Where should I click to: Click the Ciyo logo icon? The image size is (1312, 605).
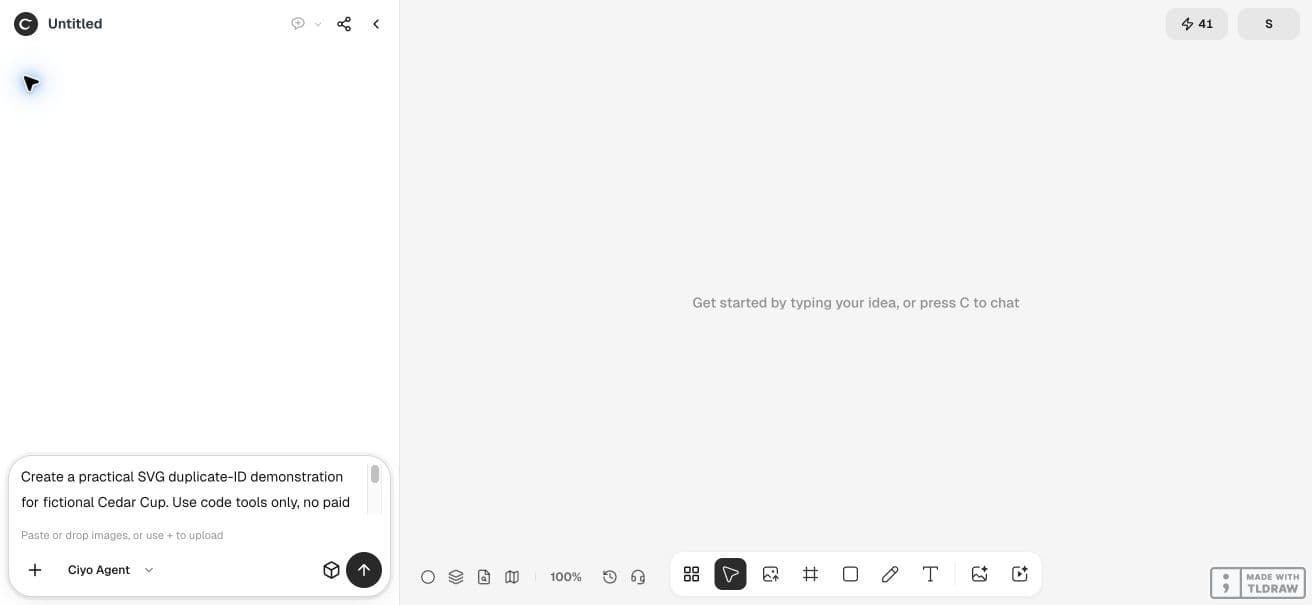pos(26,24)
